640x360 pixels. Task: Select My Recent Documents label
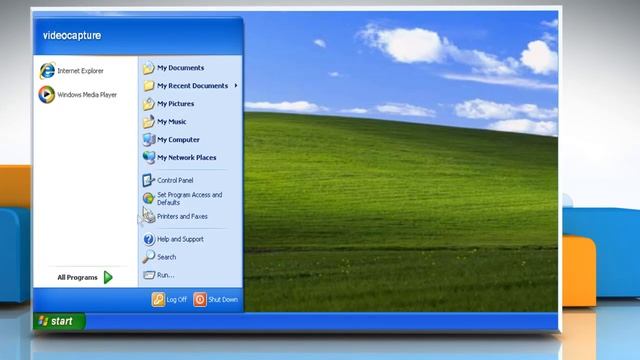[x=193, y=86]
